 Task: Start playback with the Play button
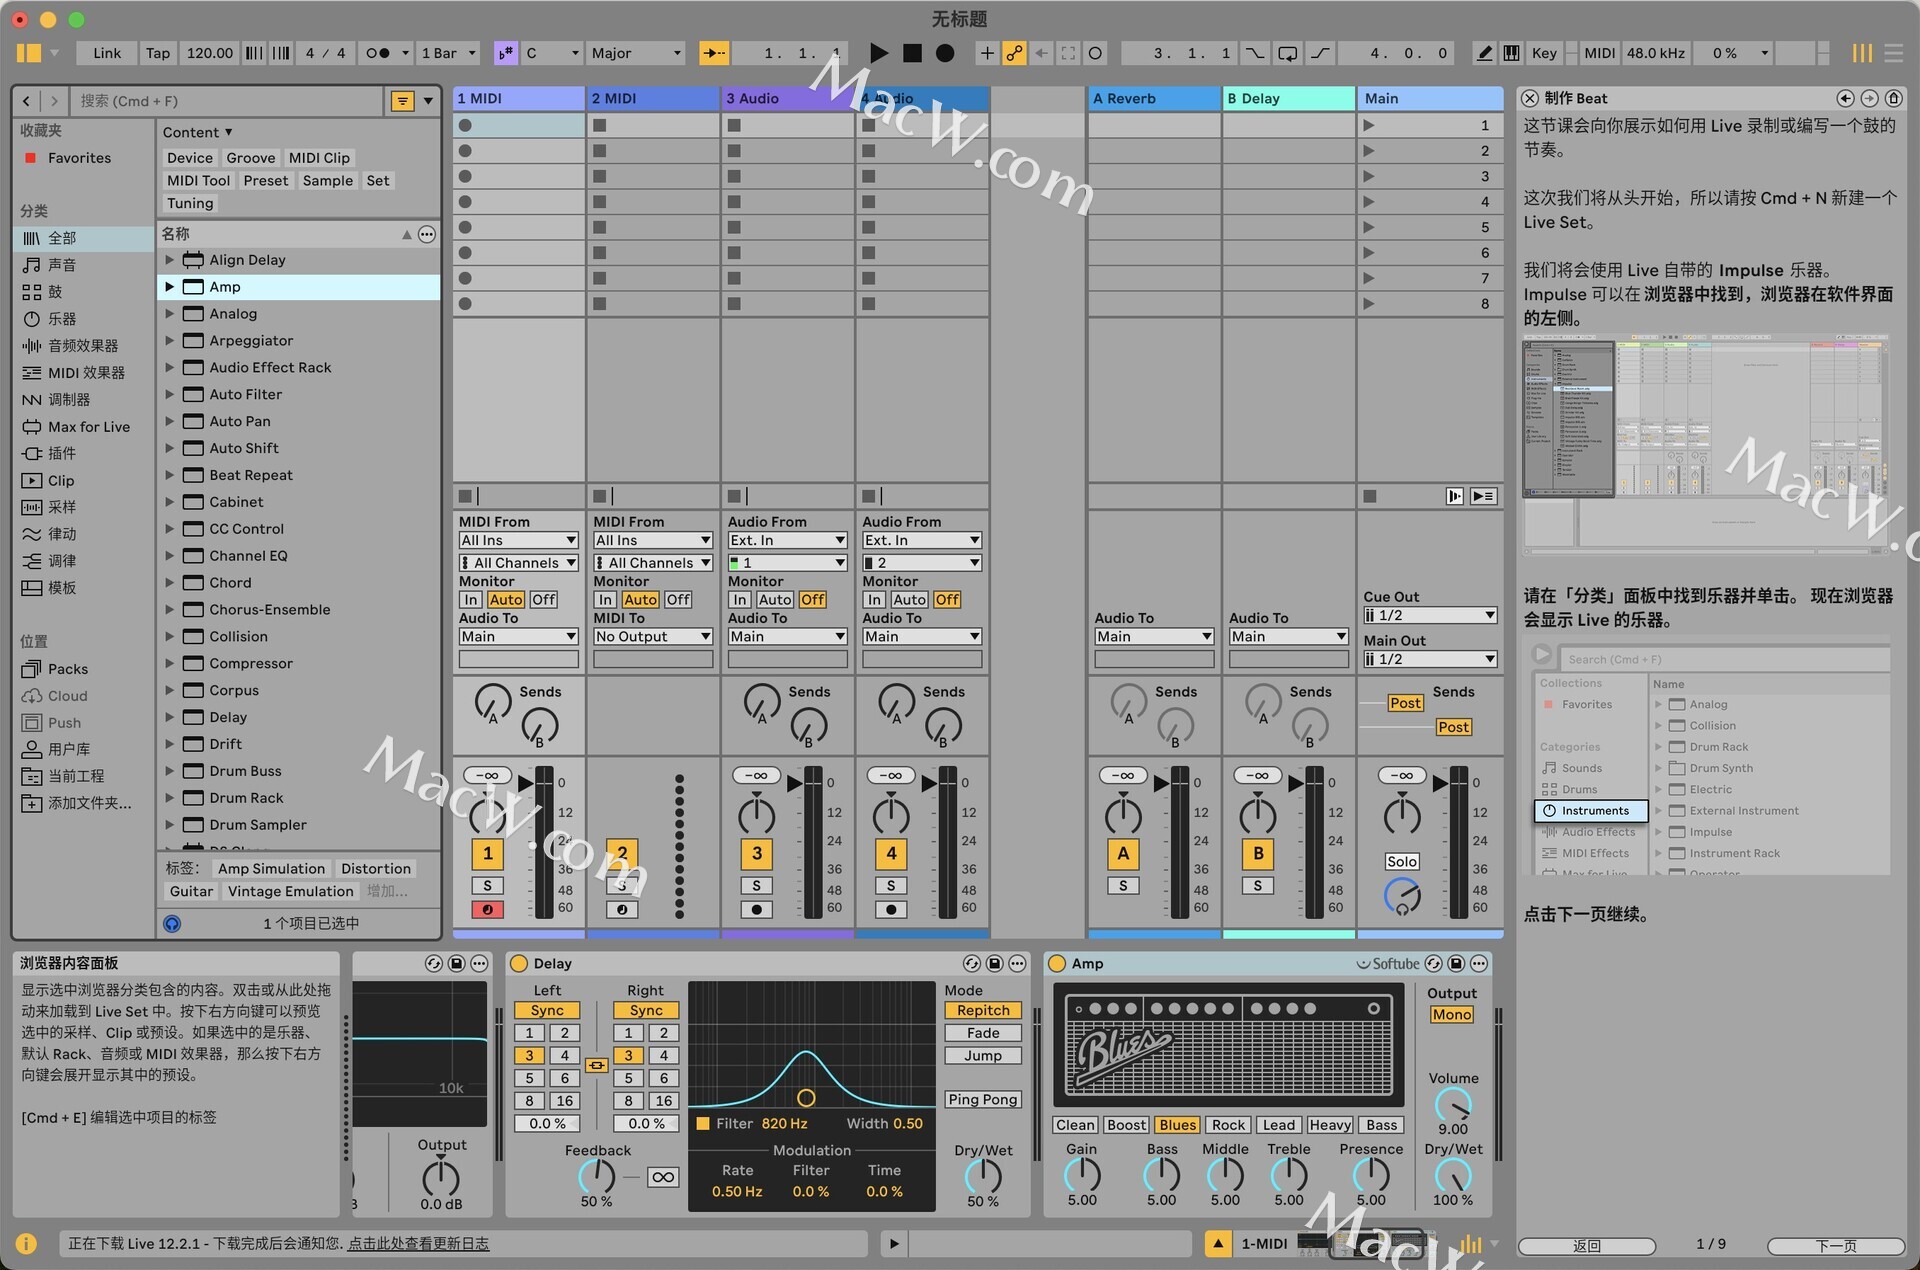tap(878, 53)
